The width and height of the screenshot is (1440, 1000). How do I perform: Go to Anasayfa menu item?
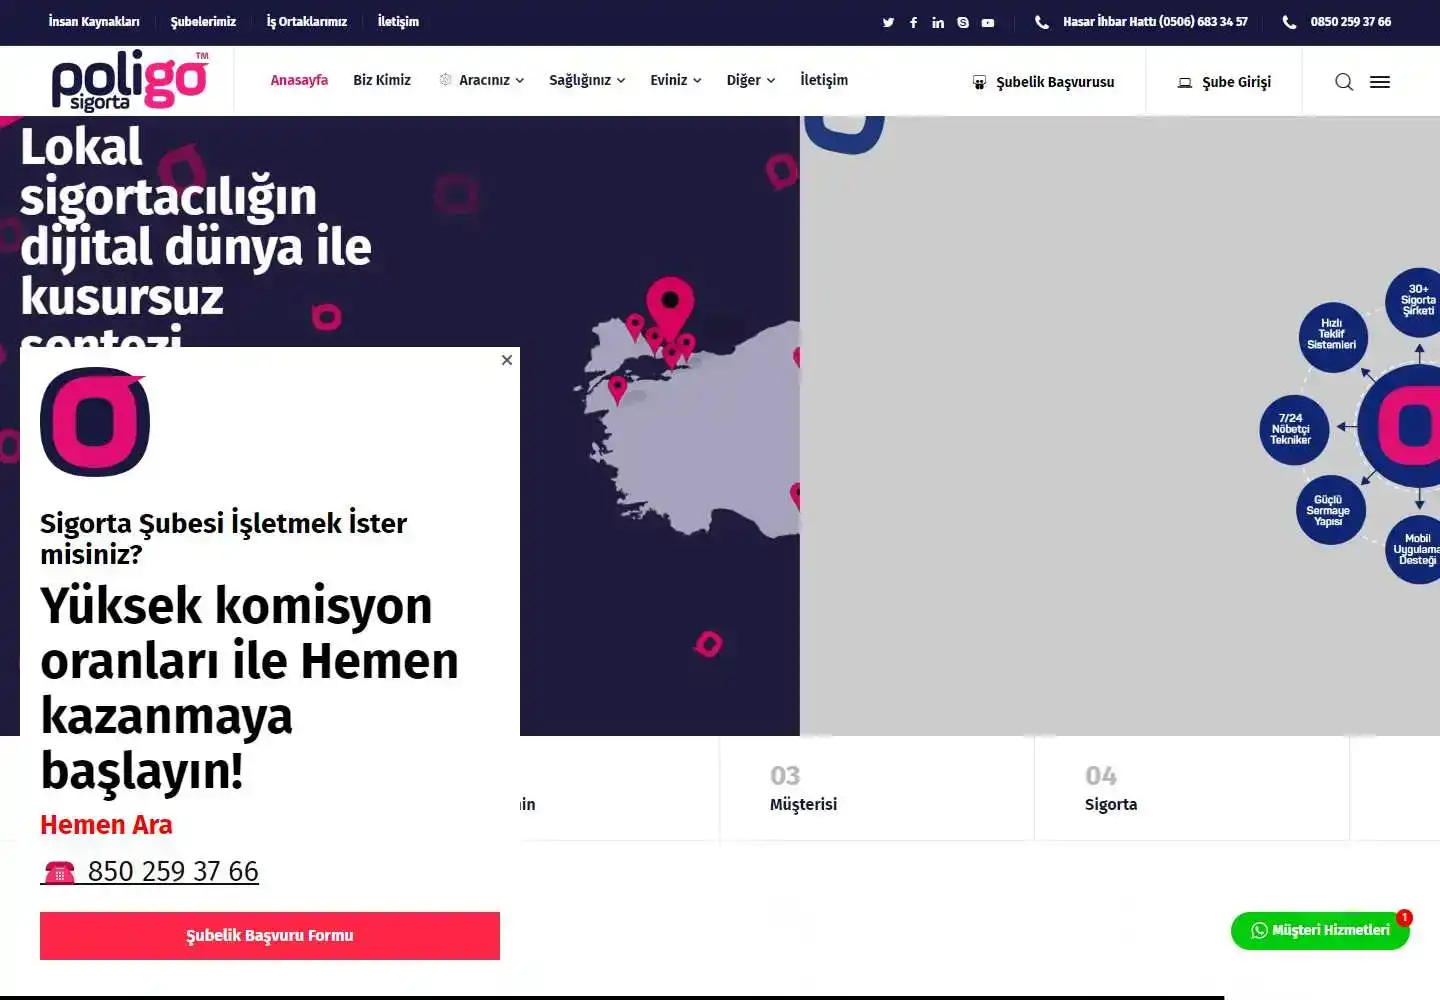[299, 80]
